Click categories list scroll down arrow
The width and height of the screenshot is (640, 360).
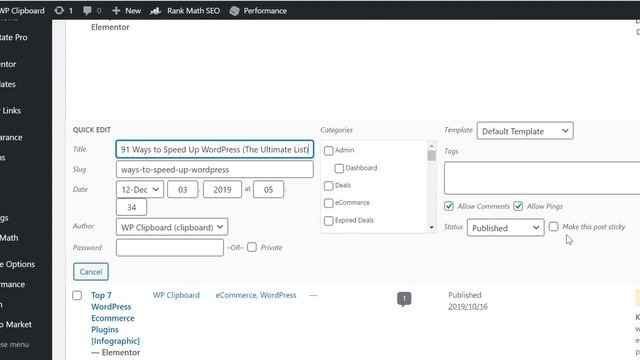click(431, 228)
